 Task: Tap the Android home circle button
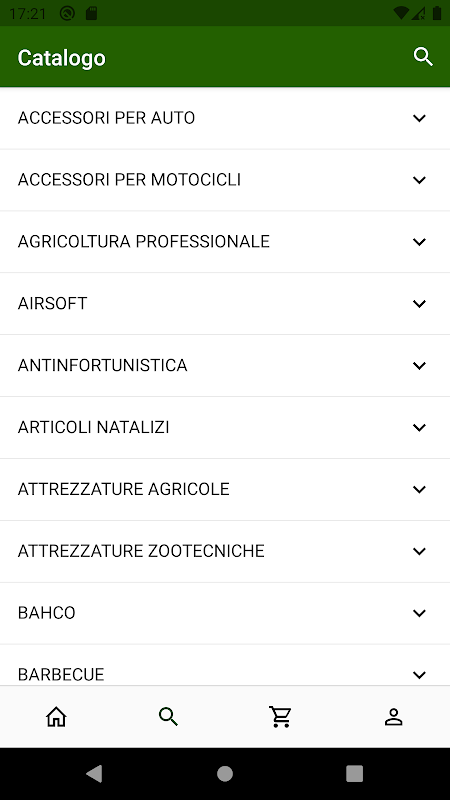click(x=225, y=774)
